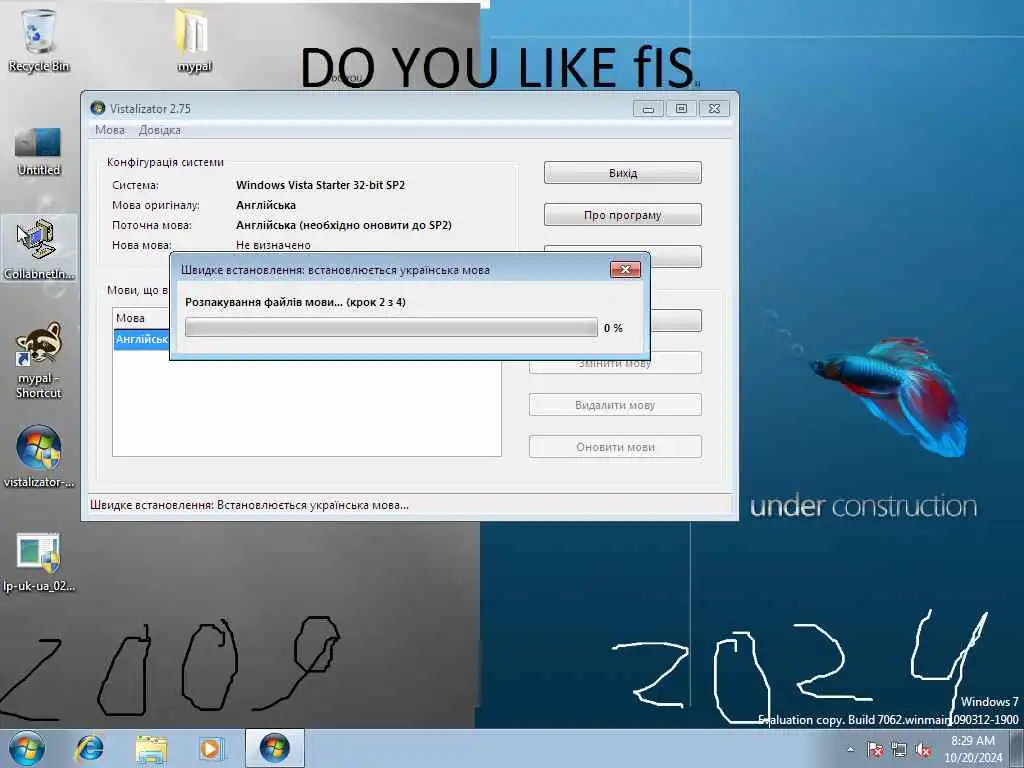
Task: Show hidden tray icons arrow
Action: click(850, 749)
